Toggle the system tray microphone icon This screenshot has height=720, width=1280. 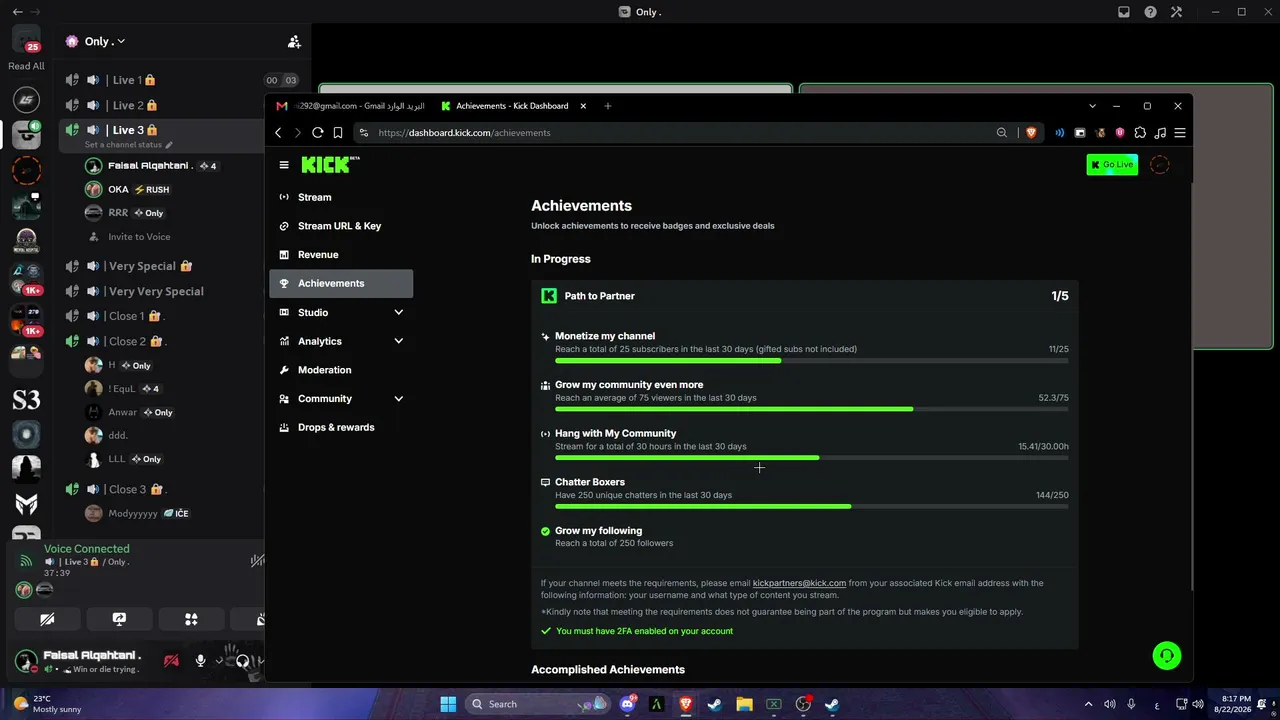click(1131, 704)
